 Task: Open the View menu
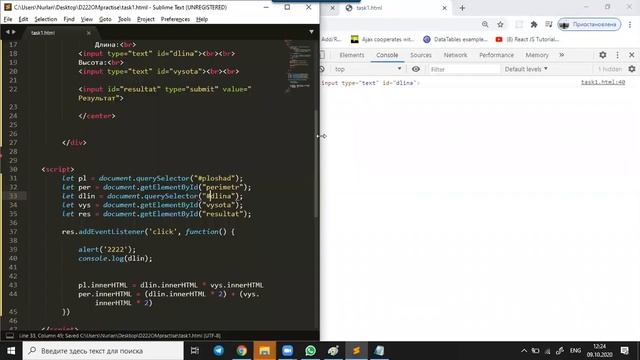point(87,19)
